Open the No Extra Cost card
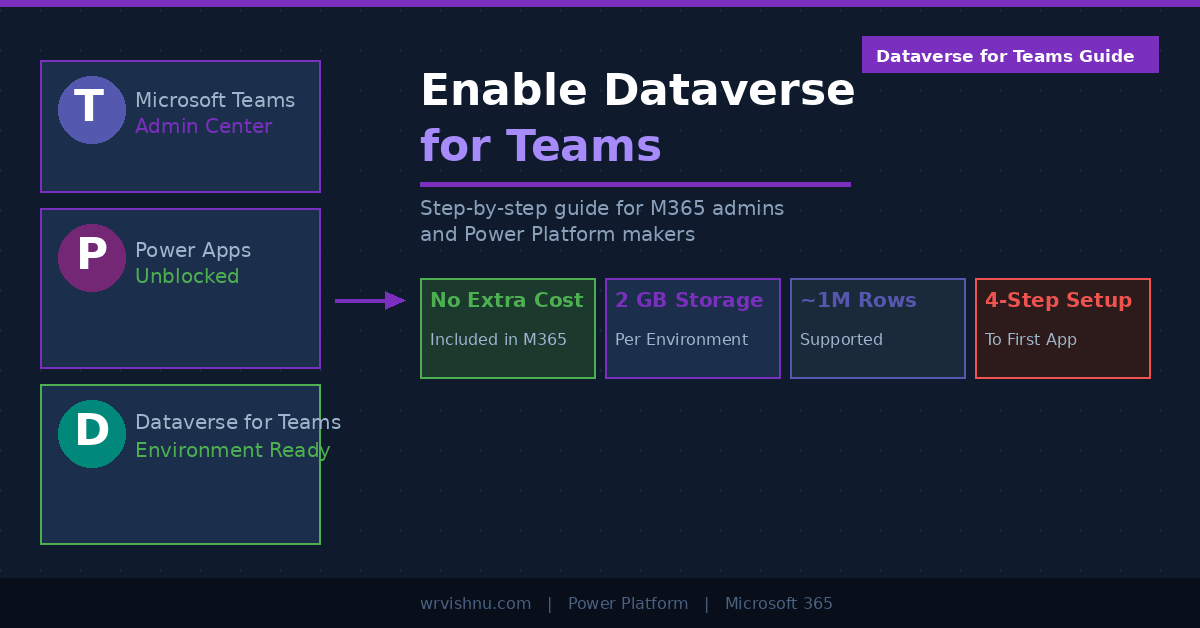The height and width of the screenshot is (628, 1200). (x=508, y=328)
